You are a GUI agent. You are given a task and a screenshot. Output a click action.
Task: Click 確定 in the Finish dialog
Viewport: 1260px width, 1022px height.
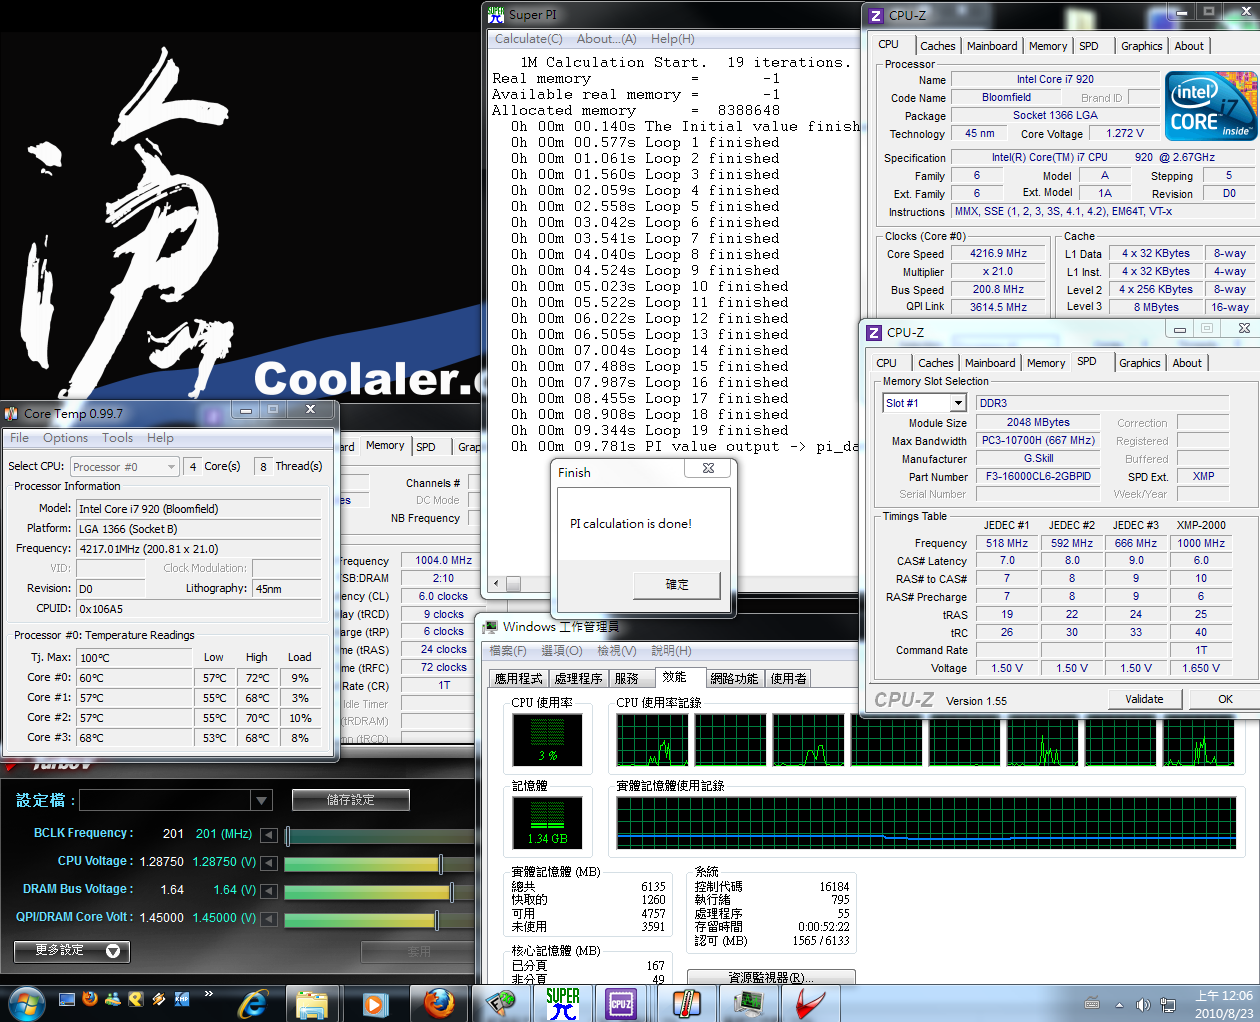(677, 584)
